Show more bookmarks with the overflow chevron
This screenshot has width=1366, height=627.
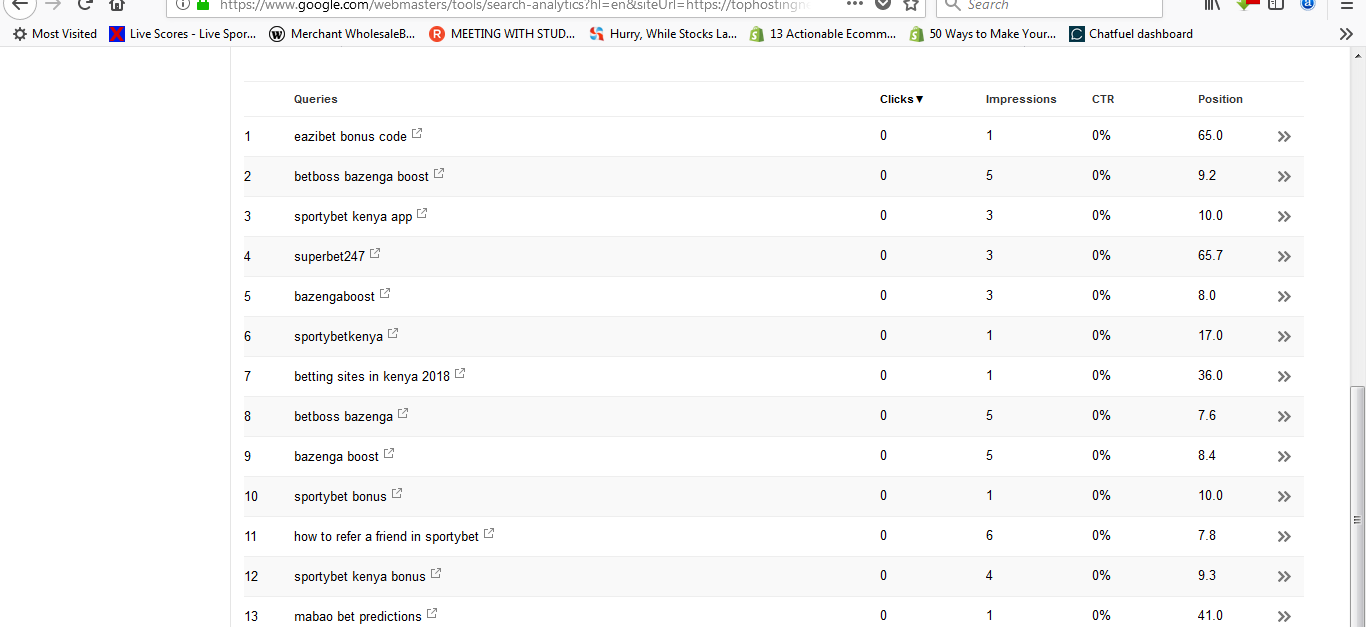[1346, 34]
